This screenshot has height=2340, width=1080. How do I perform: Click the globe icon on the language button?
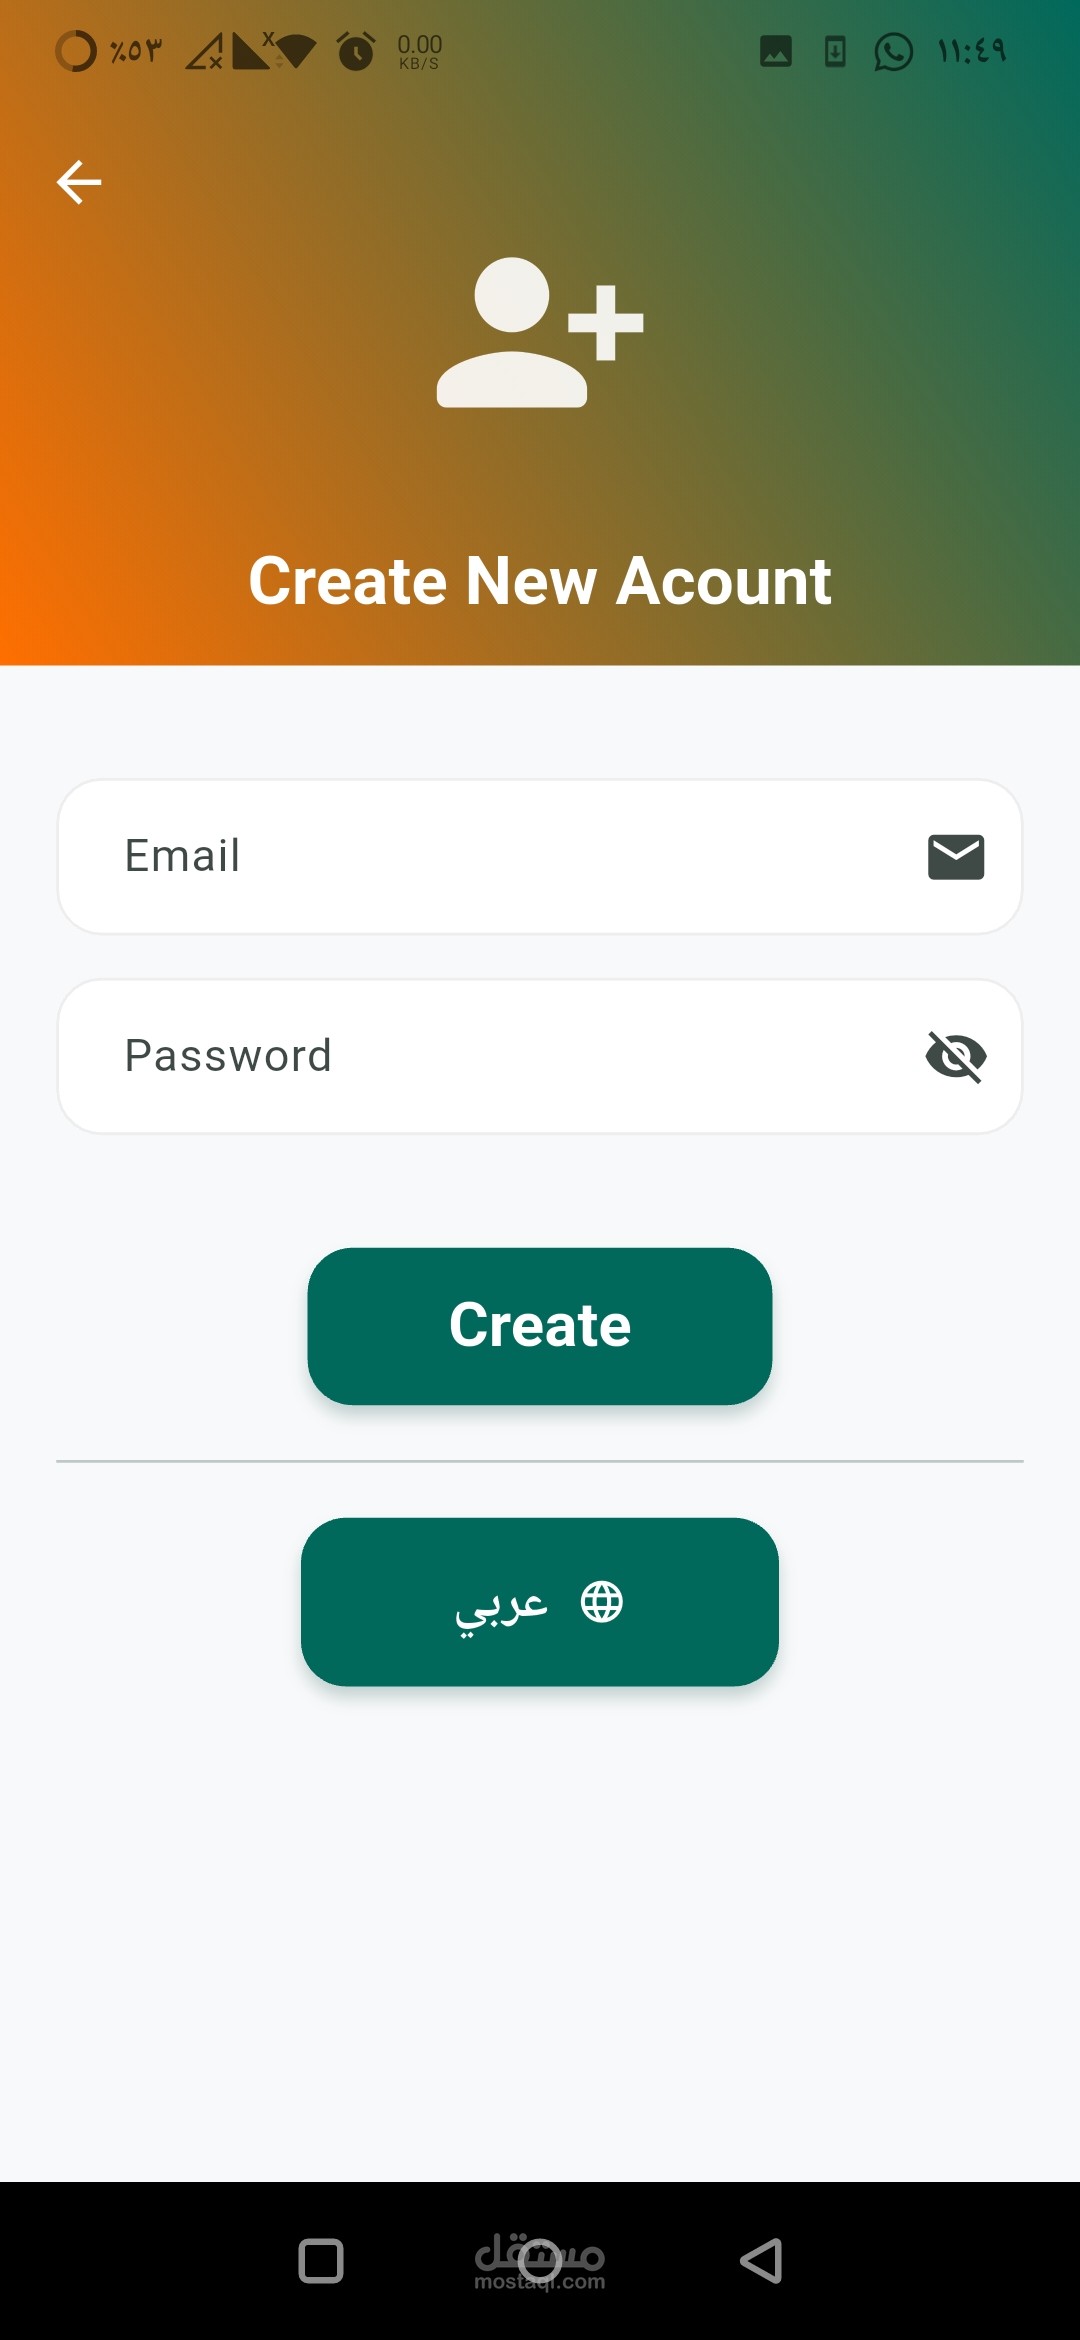(602, 1602)
